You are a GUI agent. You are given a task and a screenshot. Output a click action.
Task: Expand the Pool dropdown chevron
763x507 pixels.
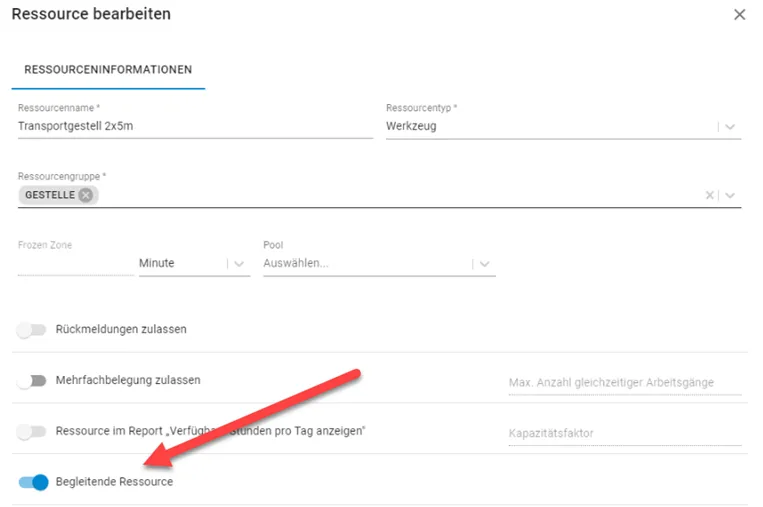pos(484,264)
